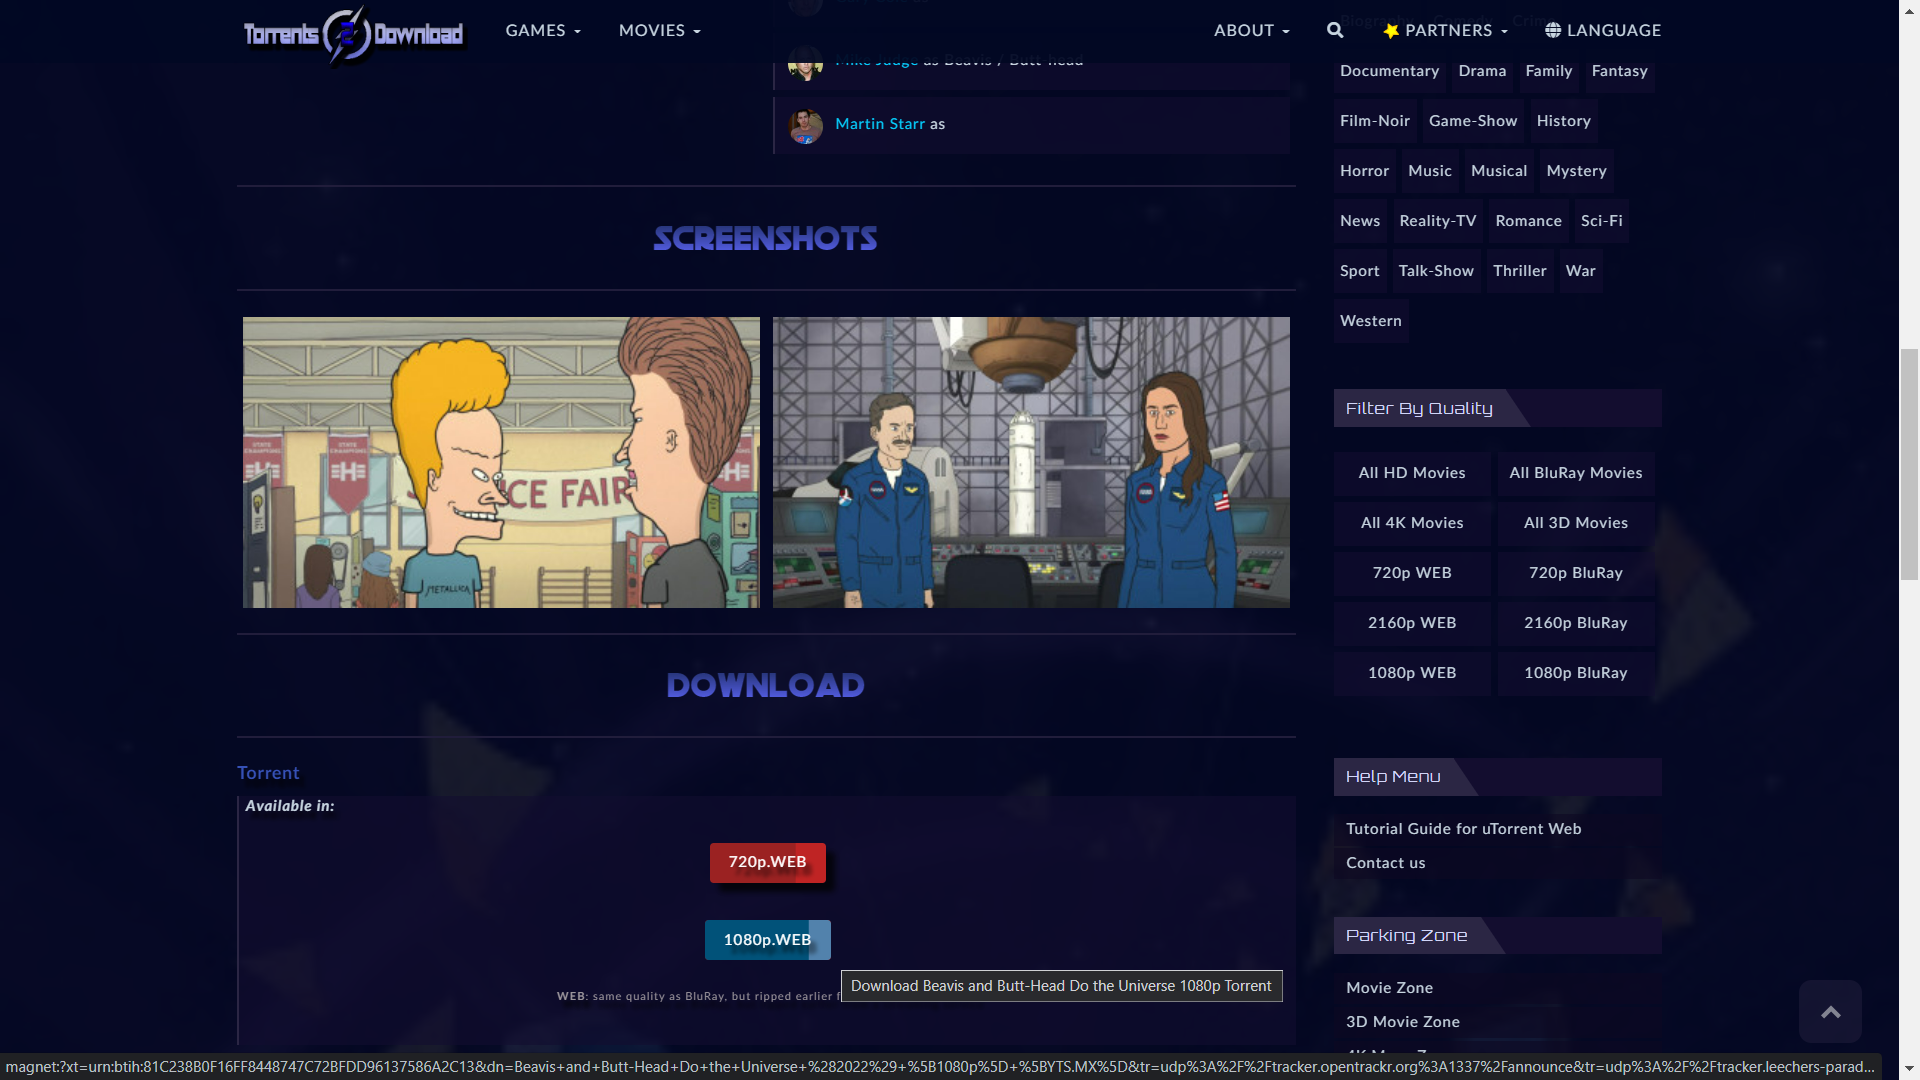Select the Drama genre

(x=1482, y=71)
